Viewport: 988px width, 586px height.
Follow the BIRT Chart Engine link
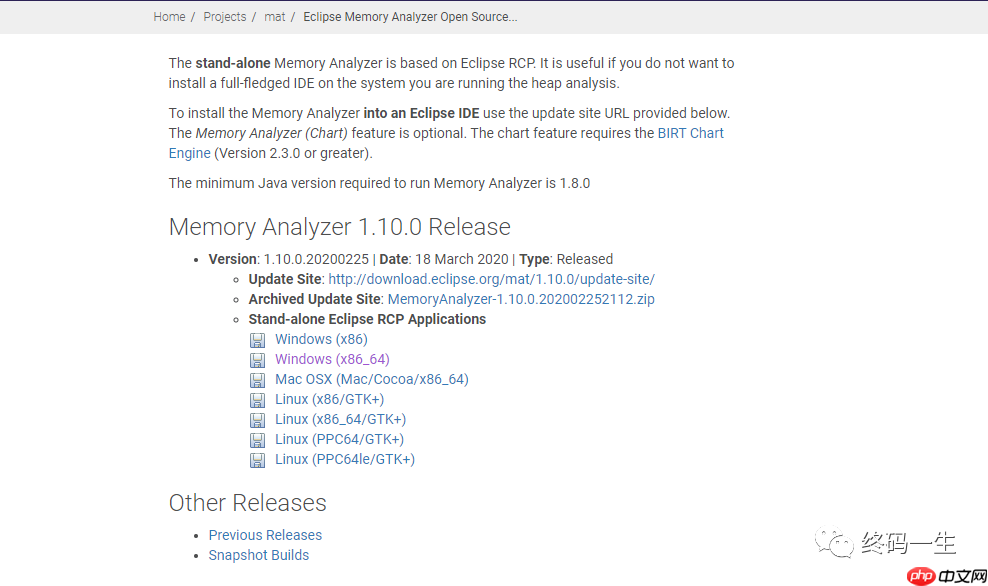690,133
